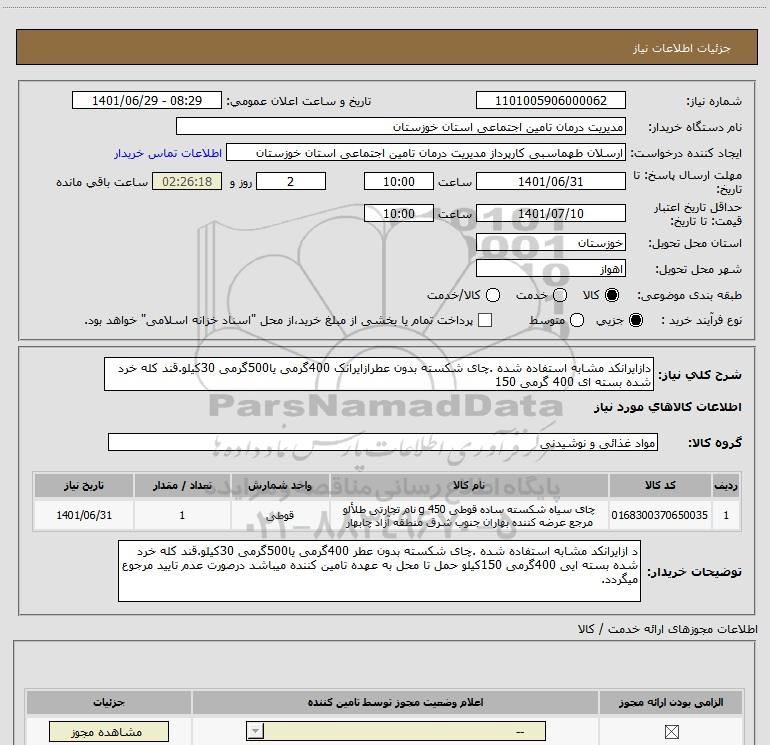Click the goods group مواد غذائی و نوشیدنی field
The height and width of the screenshot is (745, 770).
pyautogui.click(x=383, y=442)
